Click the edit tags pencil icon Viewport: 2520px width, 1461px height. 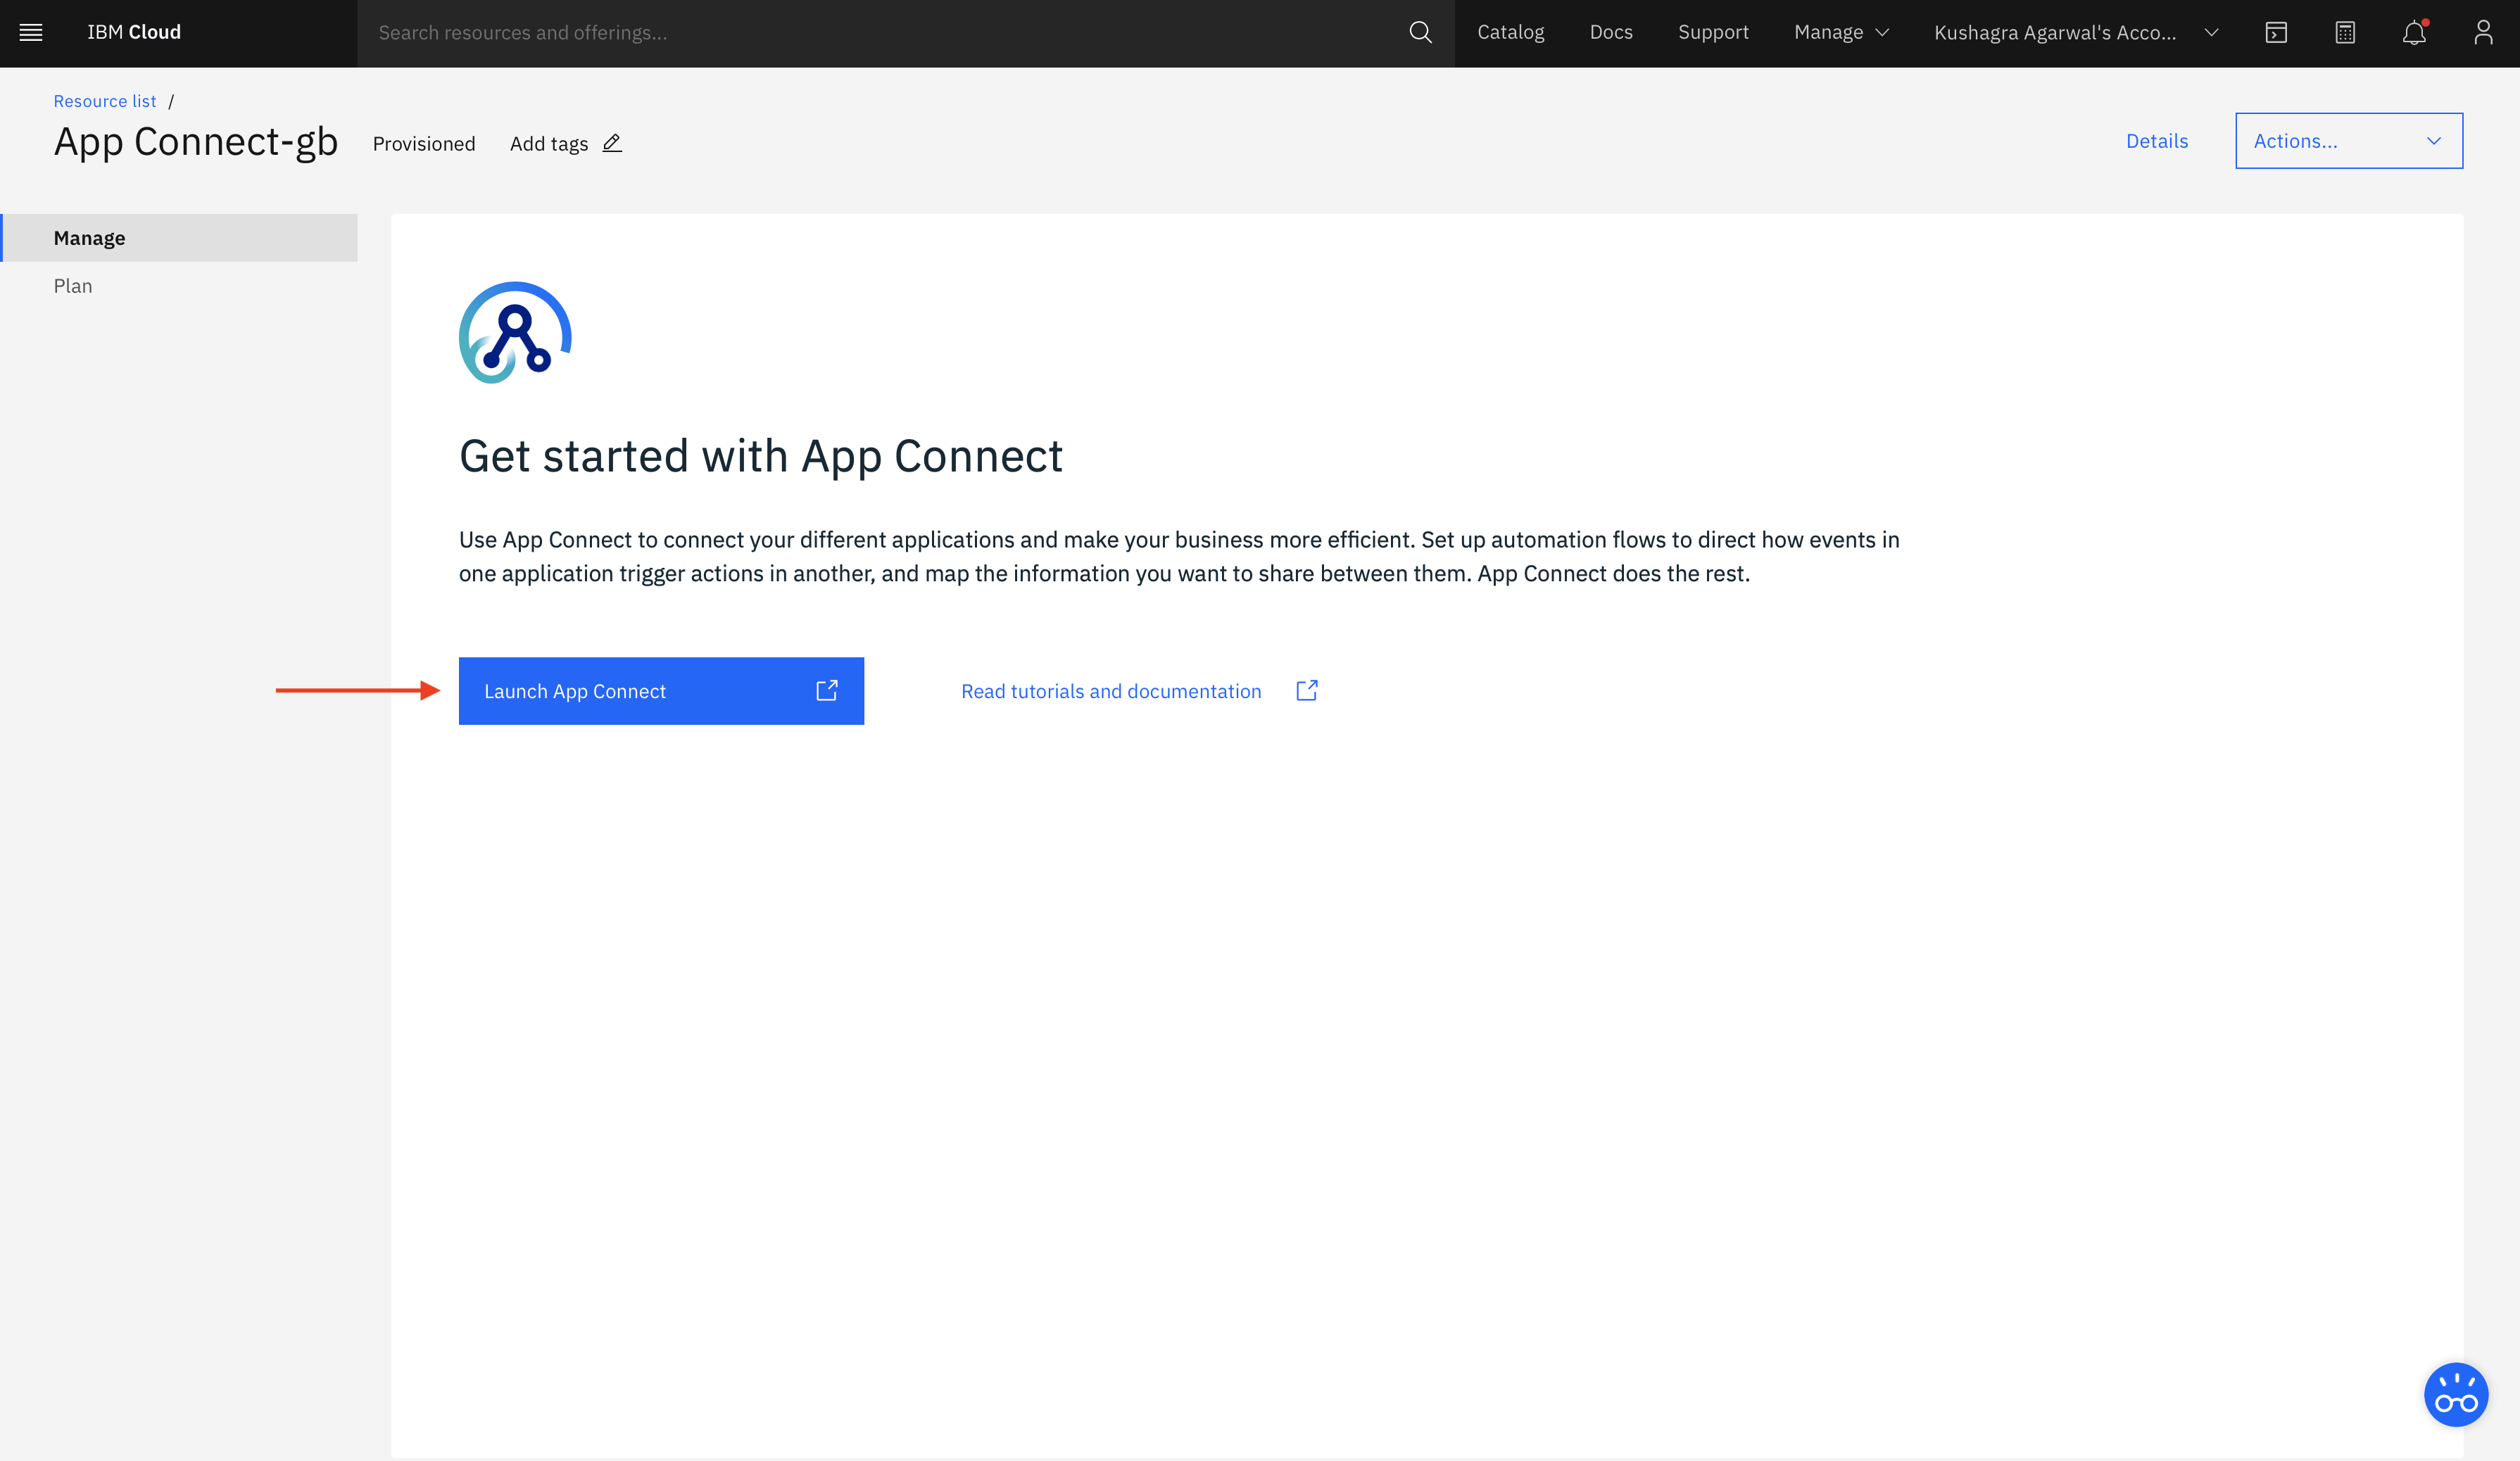(x=612, y=143)
